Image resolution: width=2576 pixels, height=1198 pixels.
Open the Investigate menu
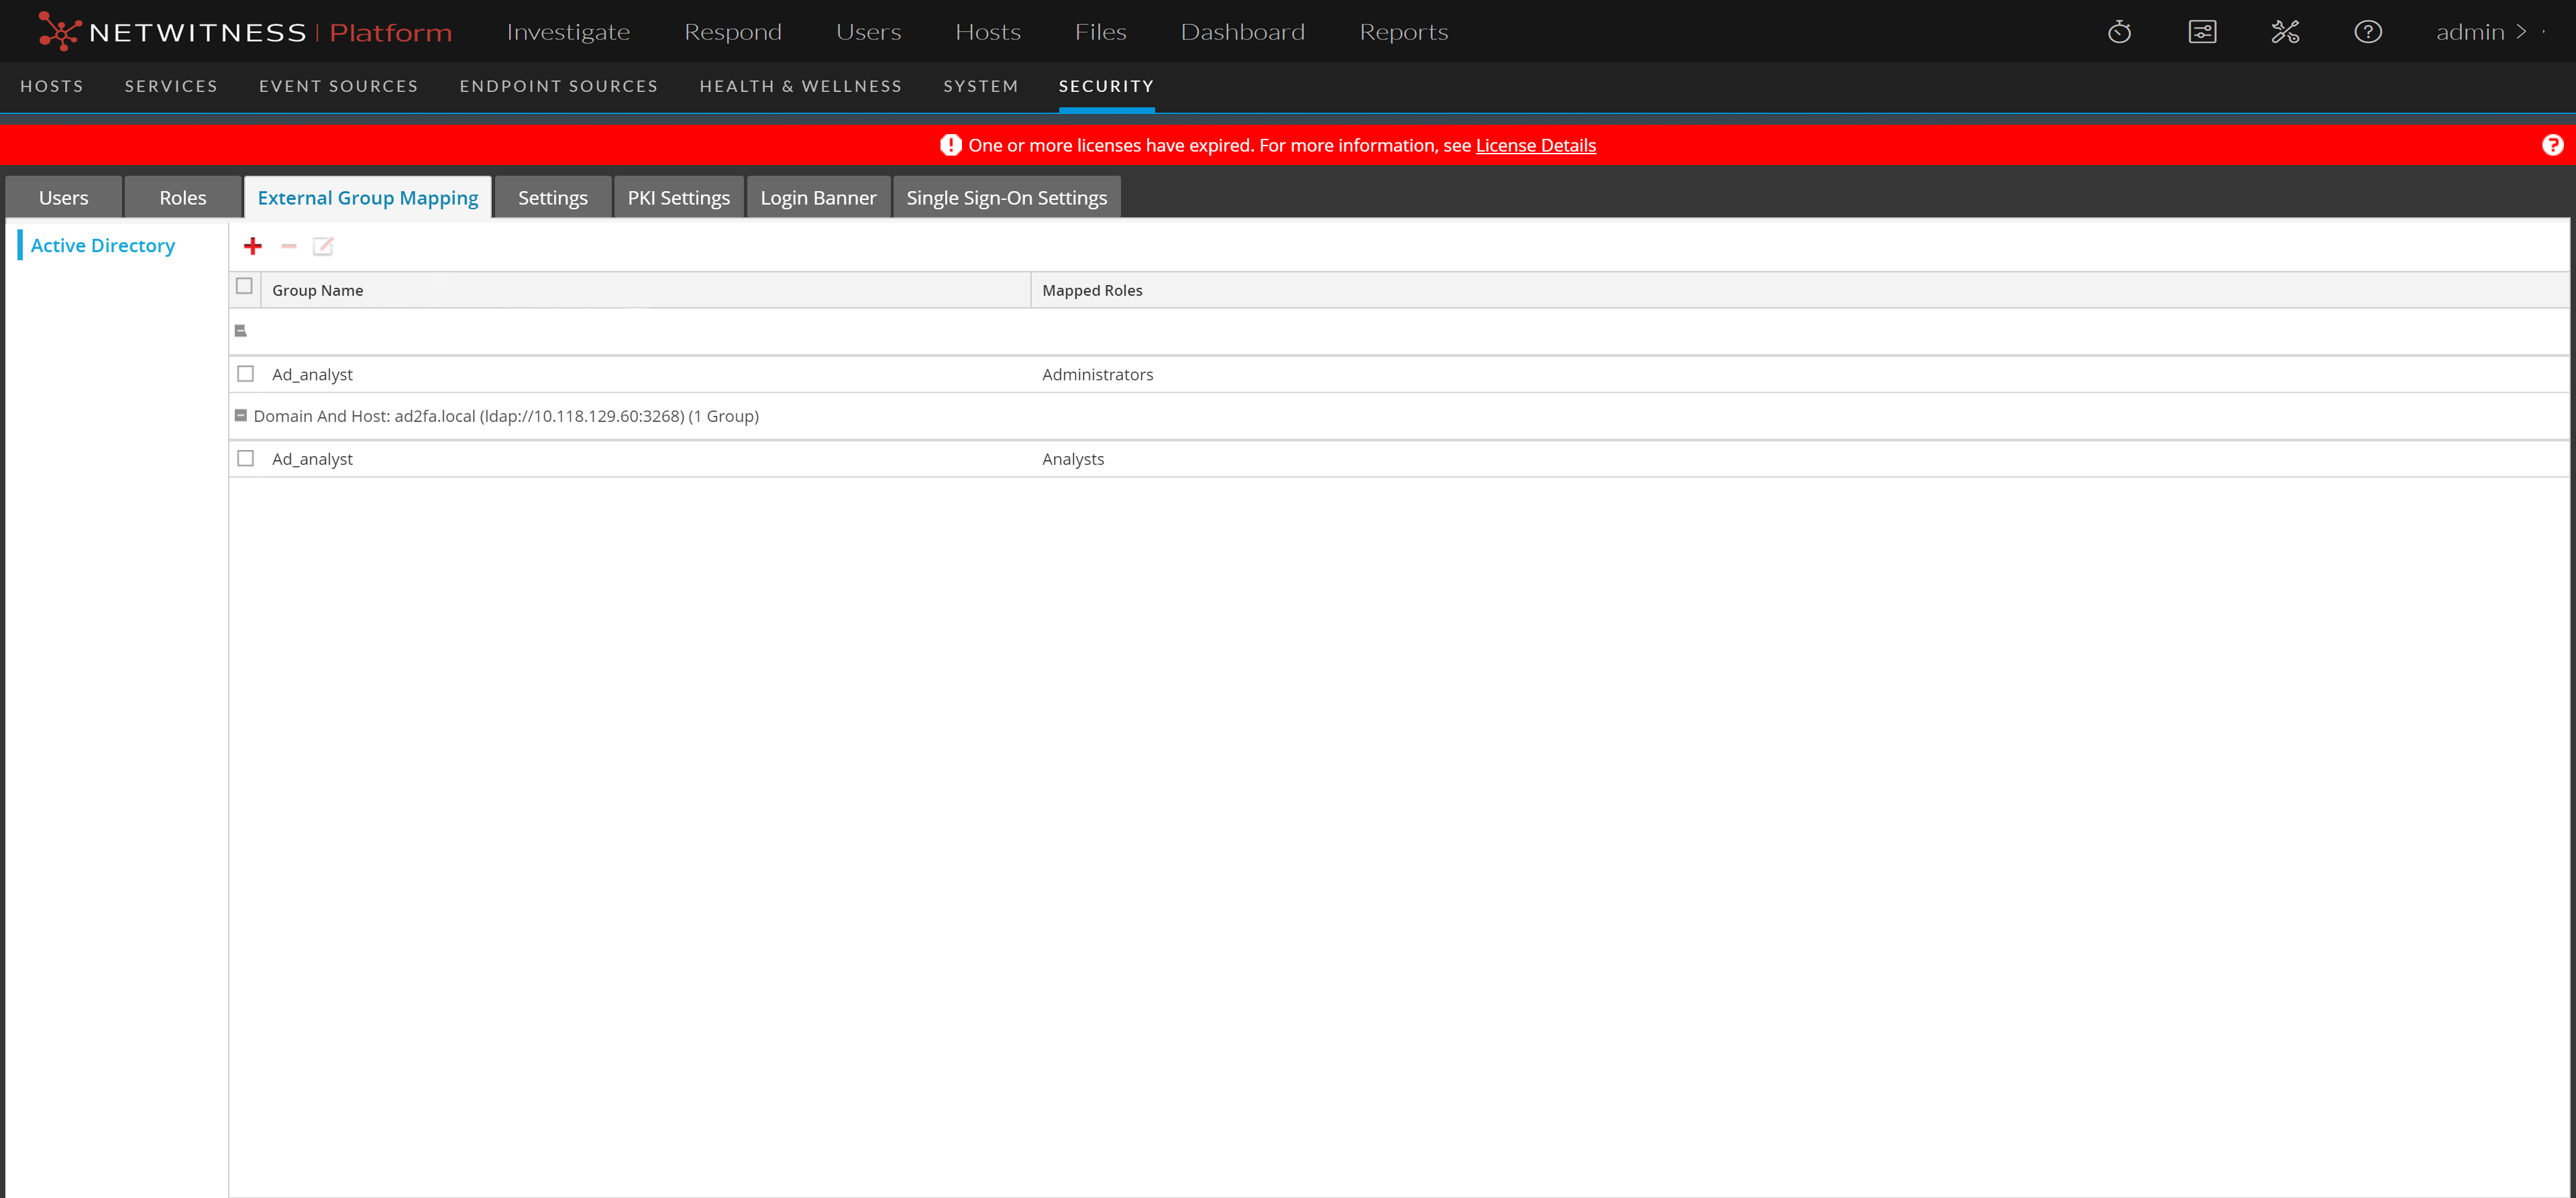(x=568, y=31)
